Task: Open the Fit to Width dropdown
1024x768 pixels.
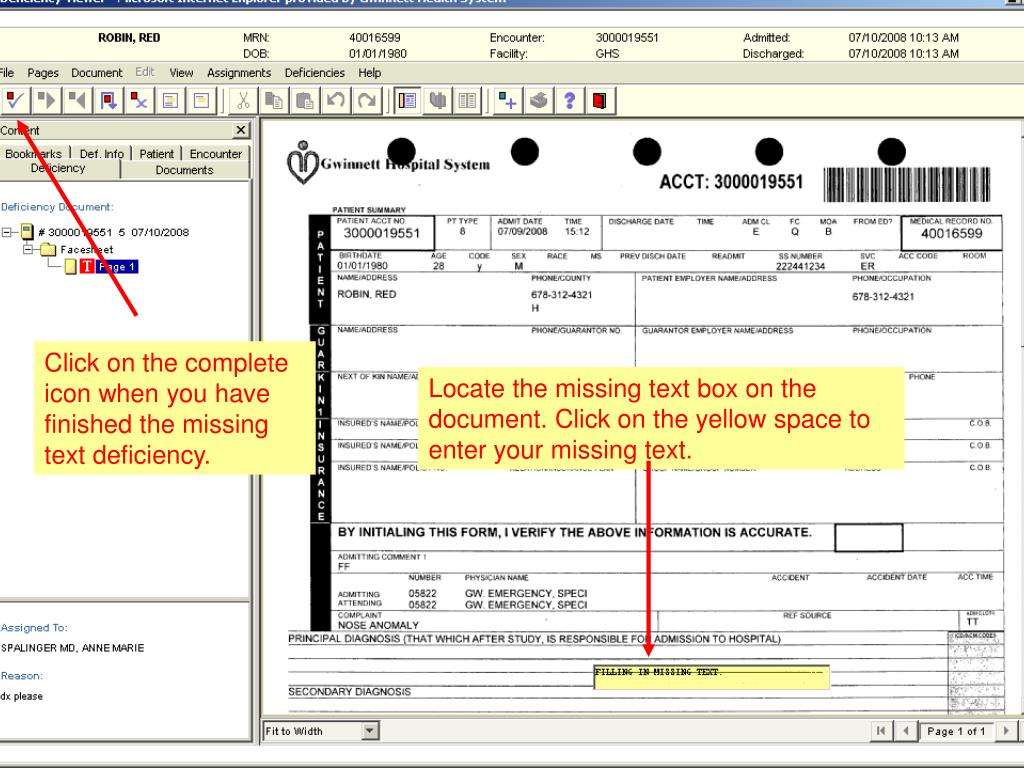Action: [x=370, y=731]
